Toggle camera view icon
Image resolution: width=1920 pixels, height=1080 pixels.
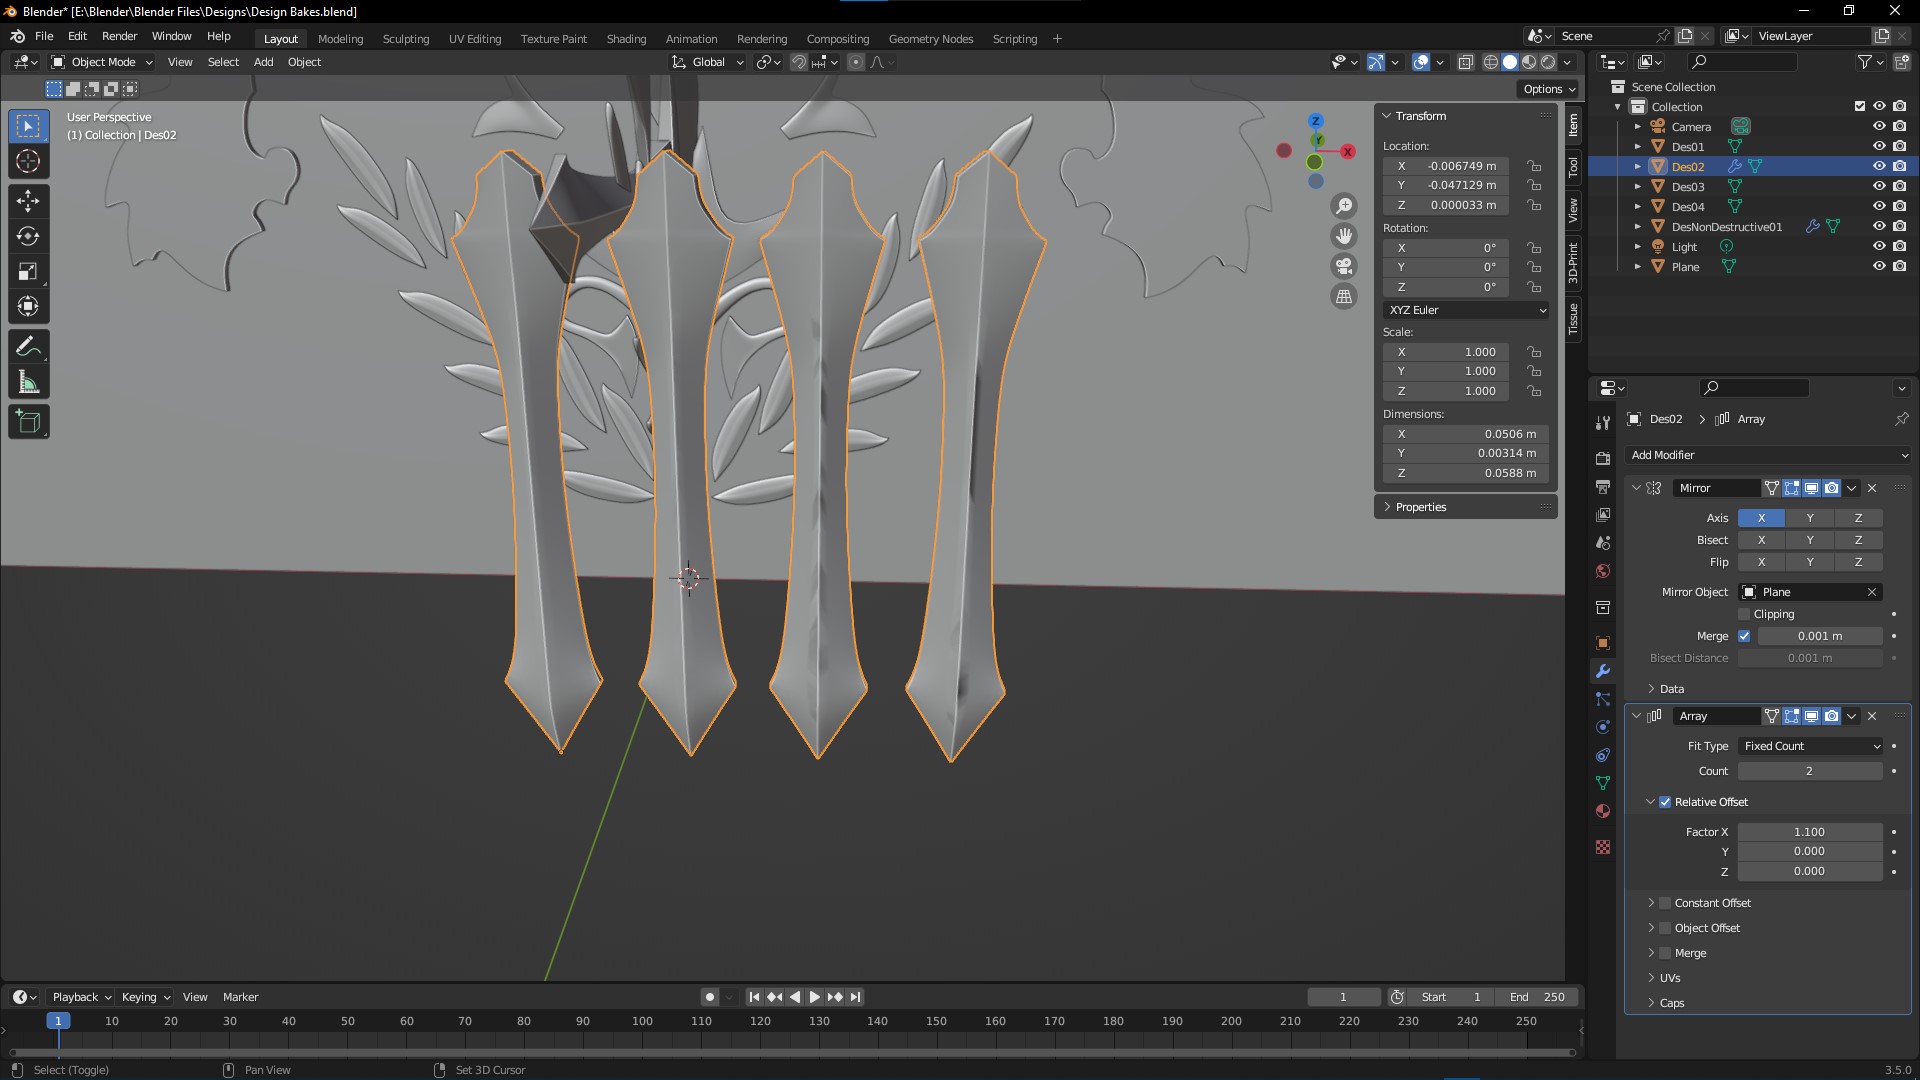[x=1344, y=266]
